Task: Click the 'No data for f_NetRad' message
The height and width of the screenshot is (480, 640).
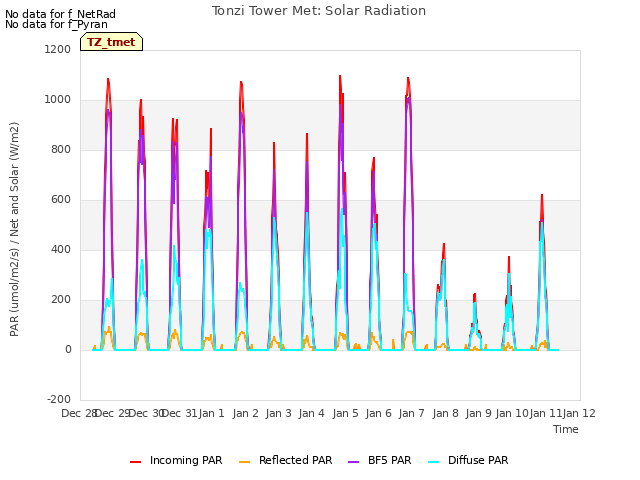Action: tap(60, 14)
